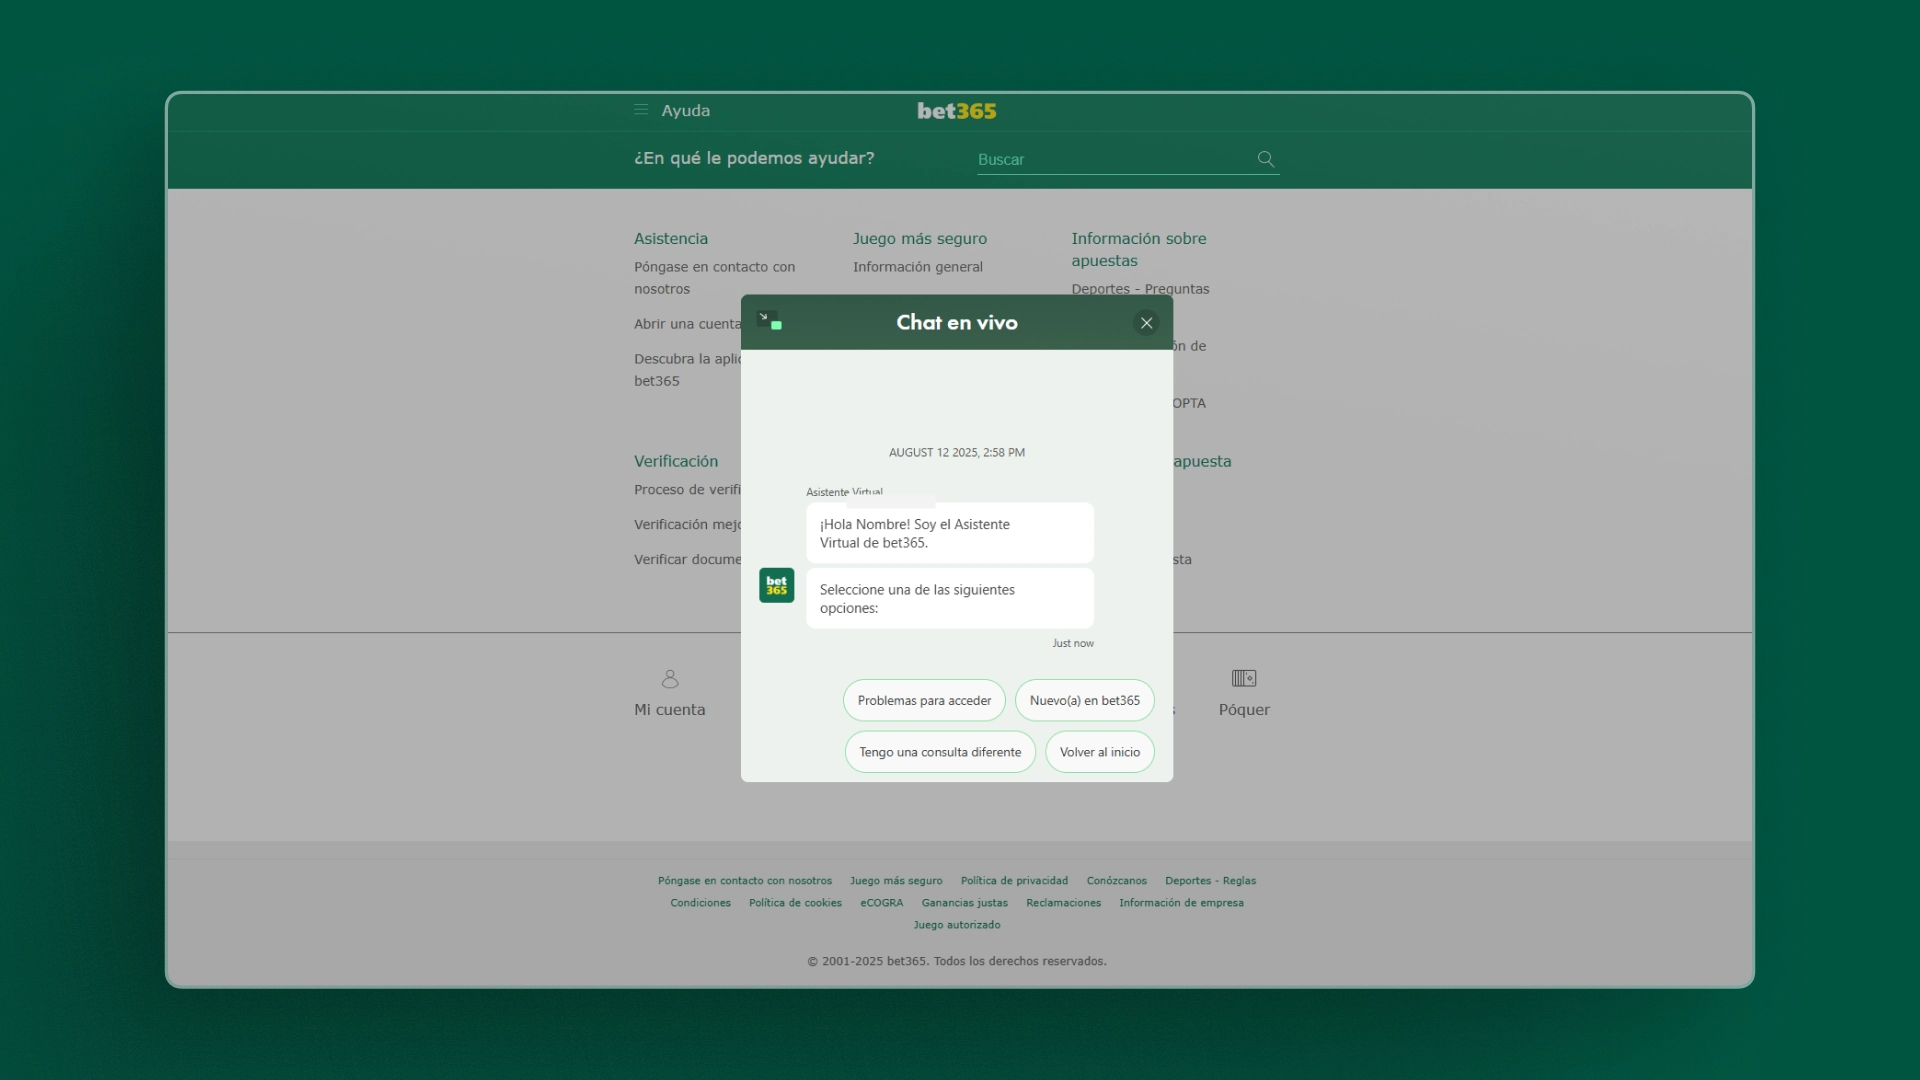The width and height of the screenshot is (1920, 1080).
Task: Click the search magnifier icon
Action: (x=1266, y=159)
